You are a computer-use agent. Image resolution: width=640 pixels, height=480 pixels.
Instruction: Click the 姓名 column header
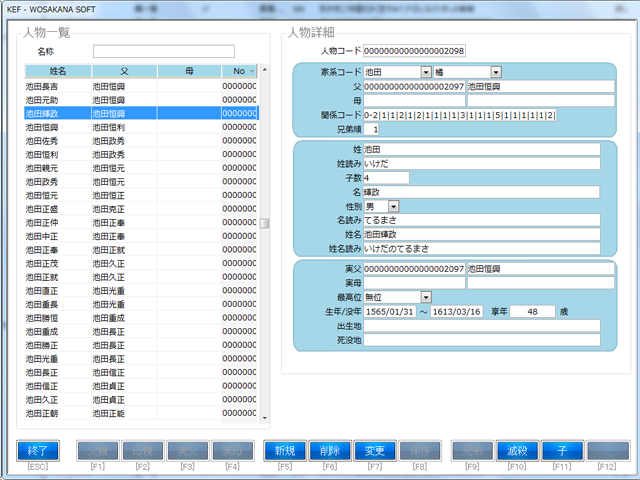[58, 71]
